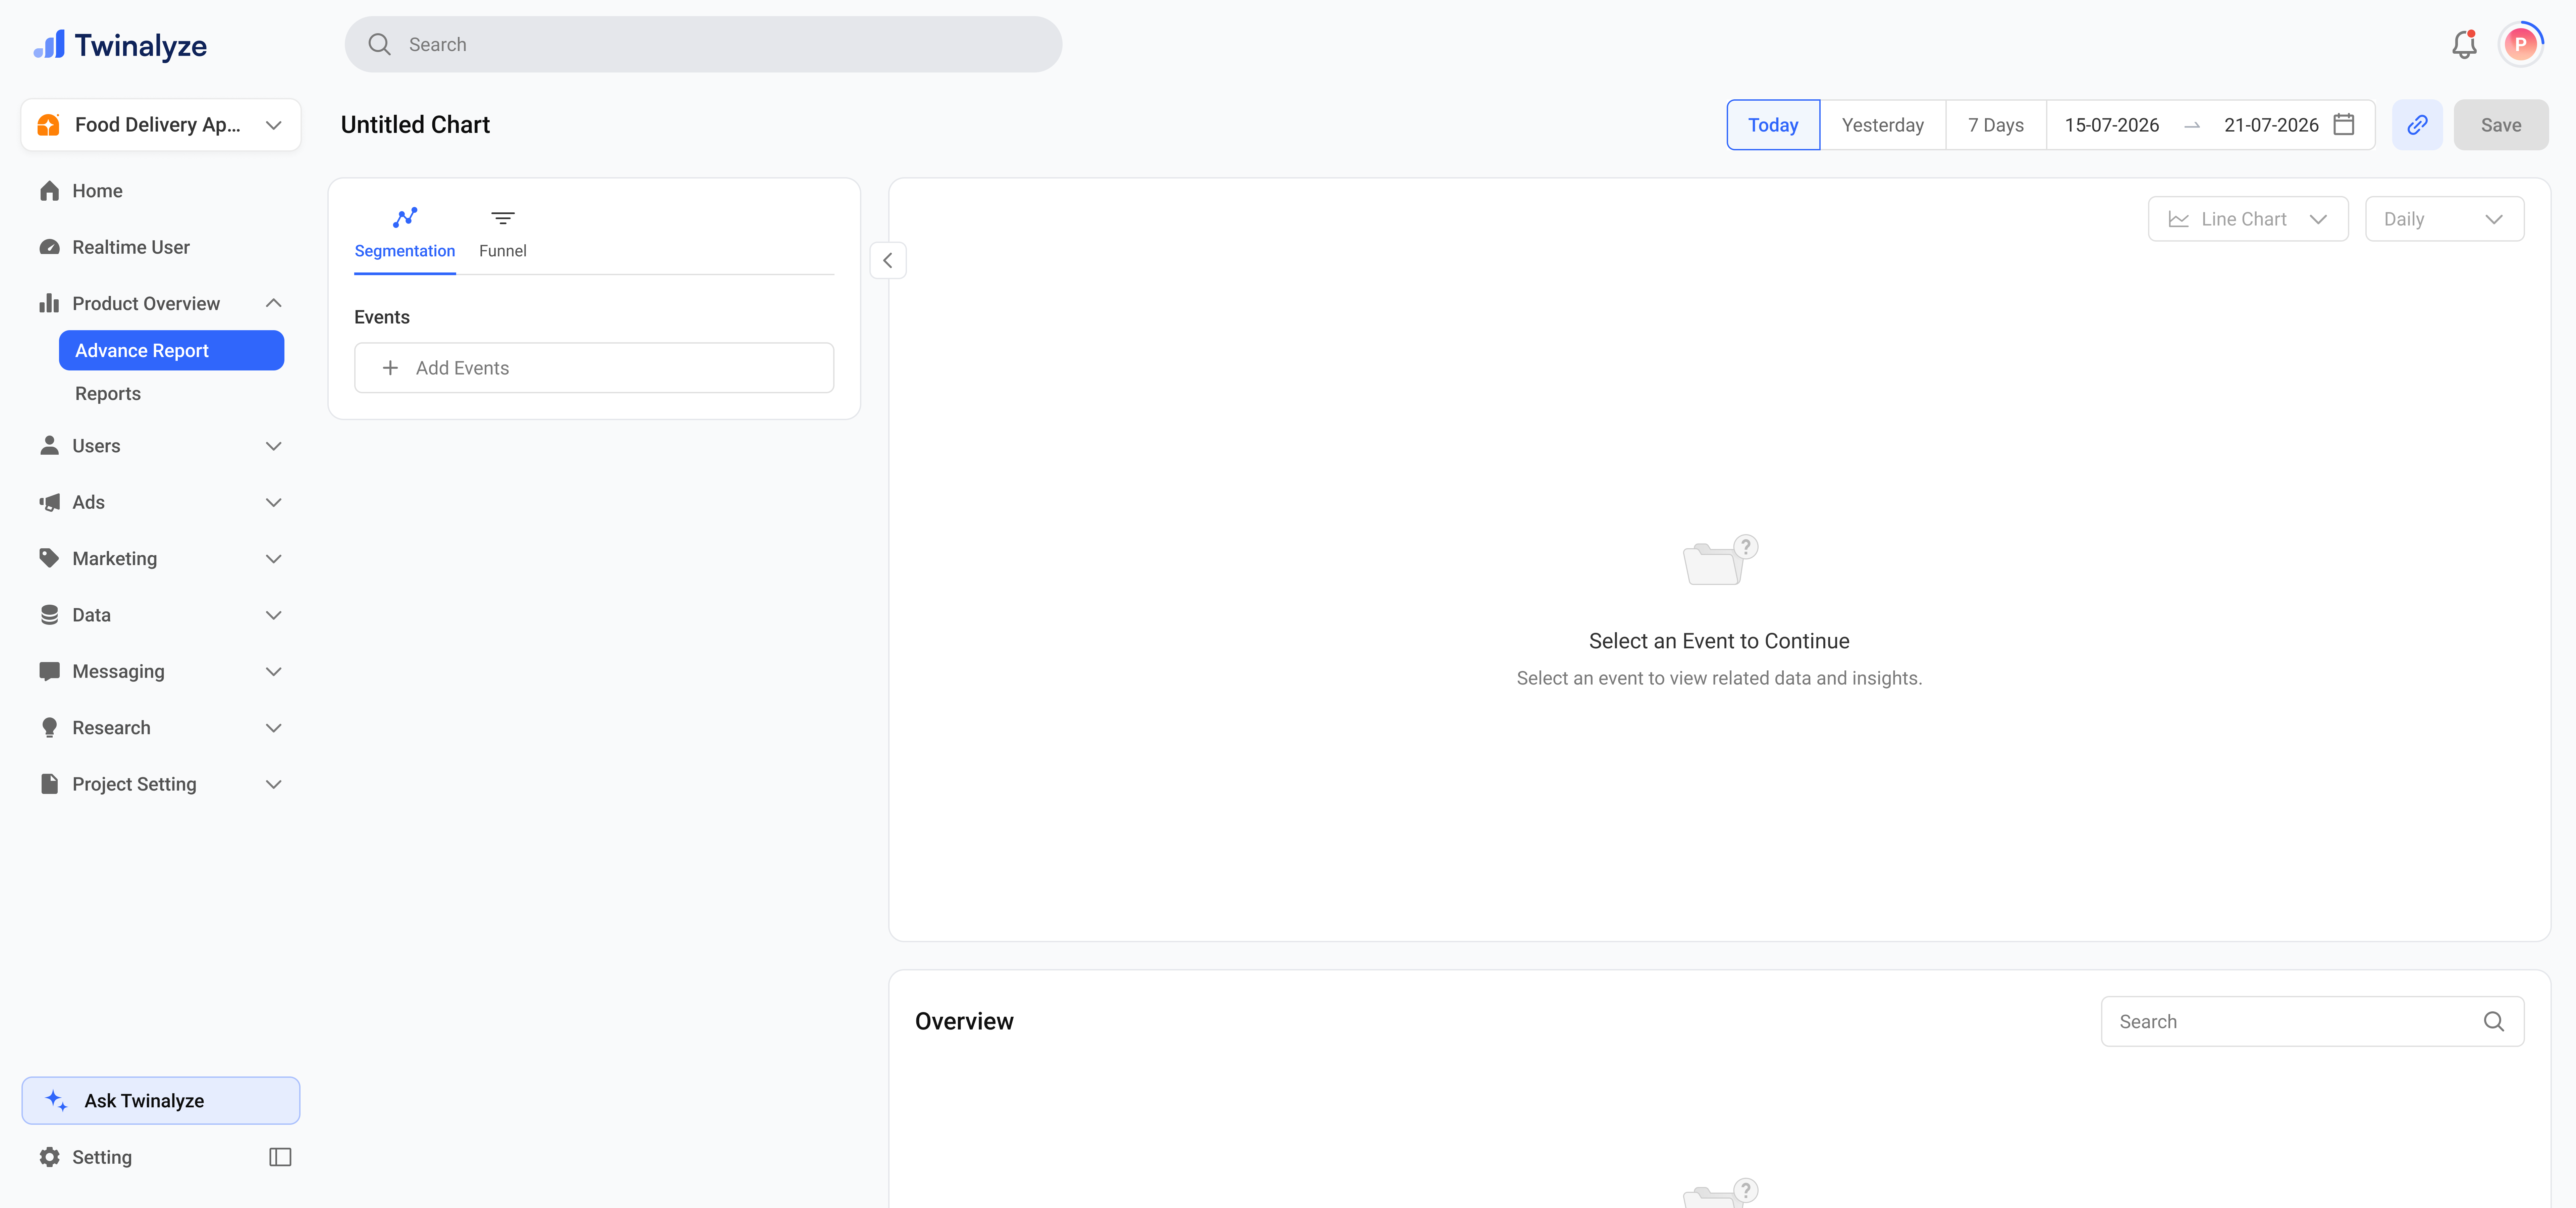
Task: Click the Data database icon
Action: tap(49, 615)
